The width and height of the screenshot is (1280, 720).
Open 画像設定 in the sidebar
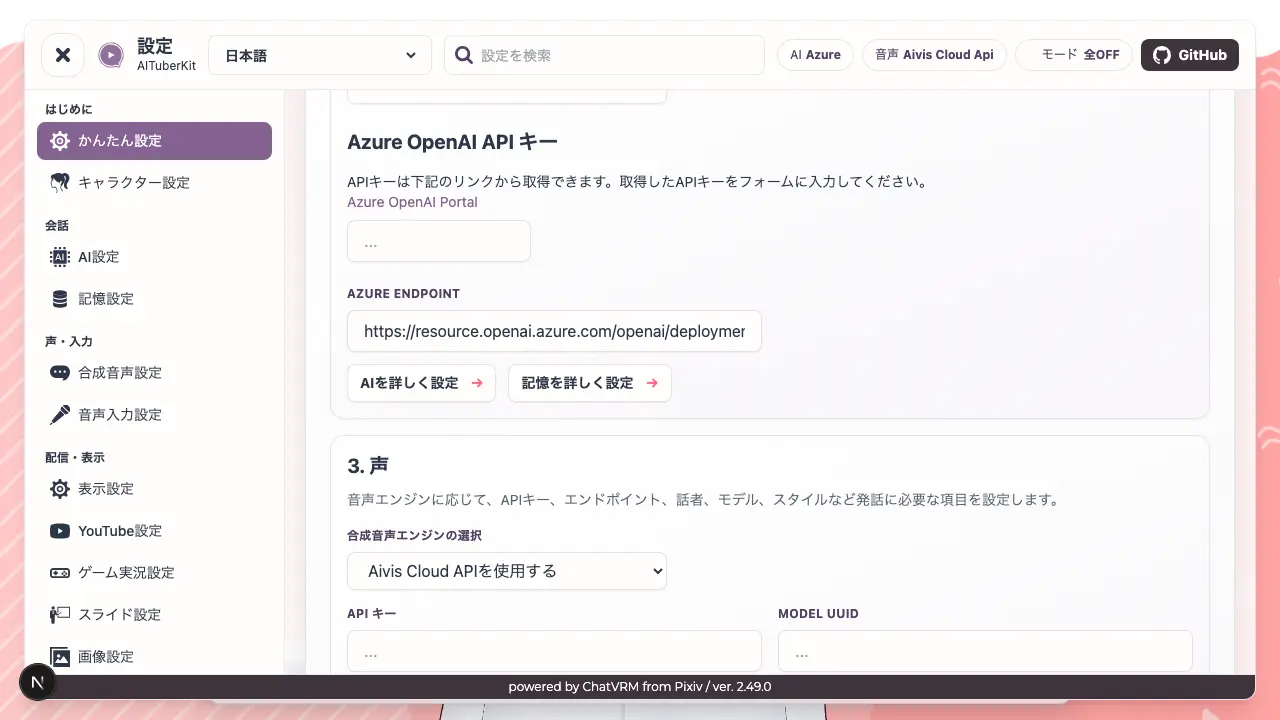click(x=154, y=657)
